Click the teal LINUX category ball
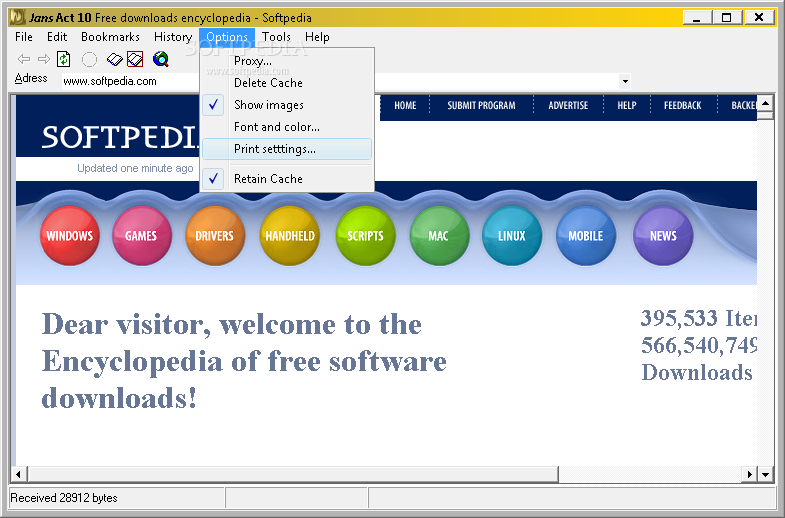The image size is (785, 518). pos(512,236)
